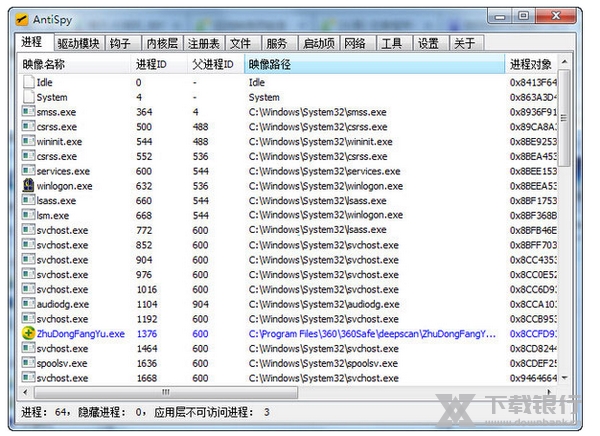Open the 设置 tab

point(430,43)
